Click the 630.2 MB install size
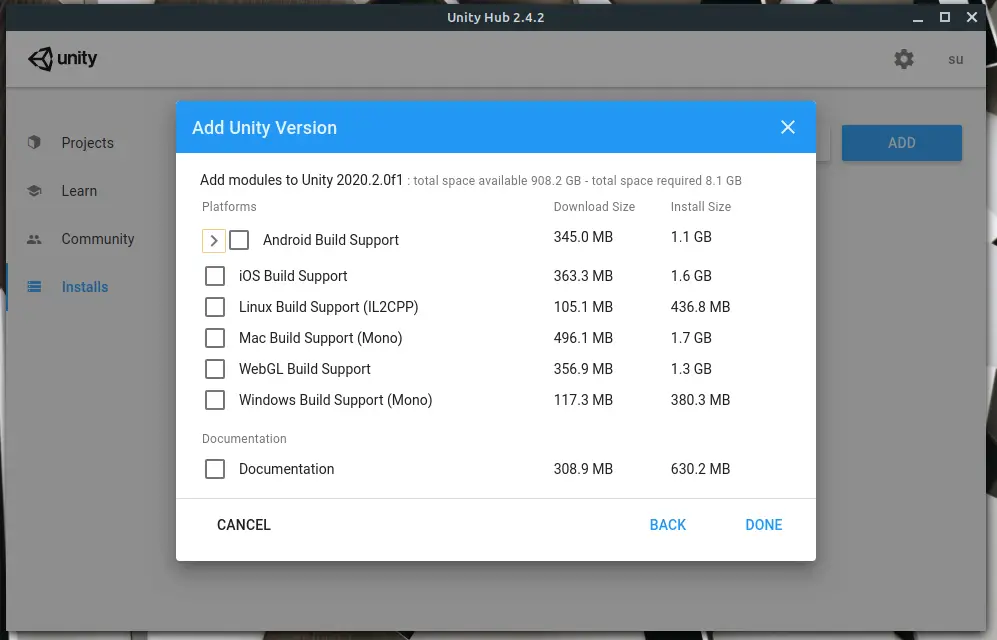Viewport: 997px width, 640px height. click(700, 469)
